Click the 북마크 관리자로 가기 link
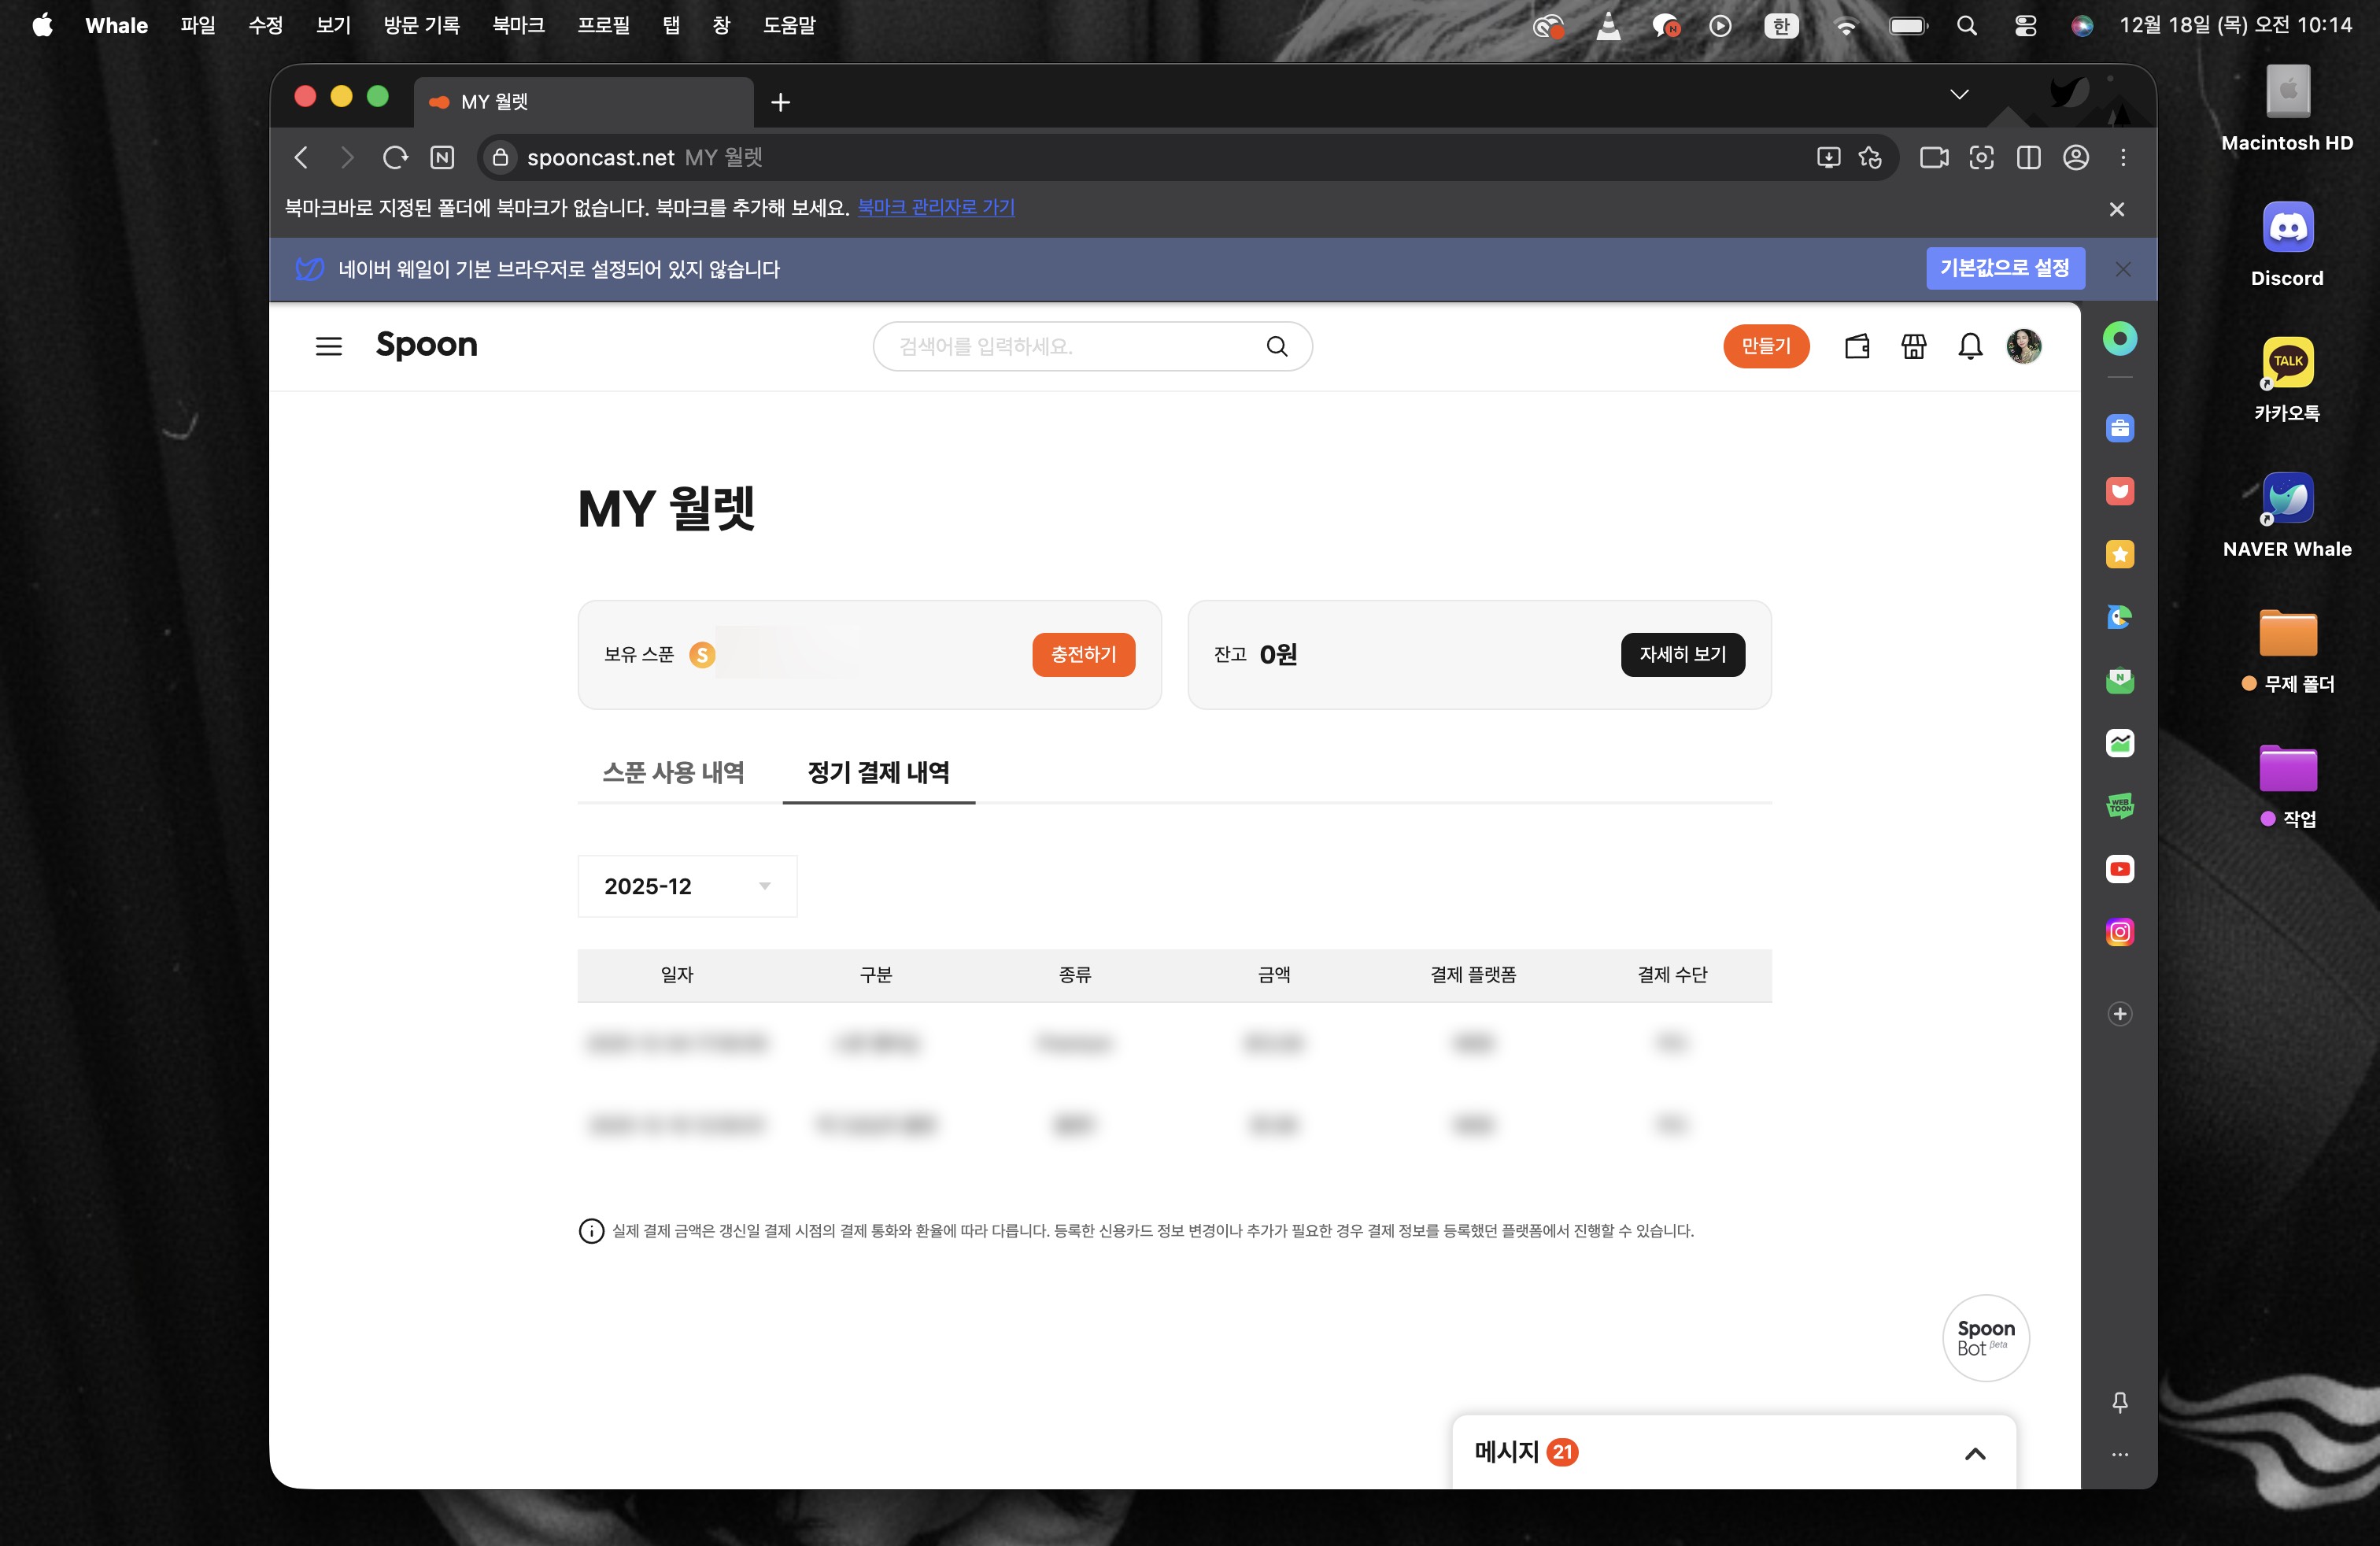 pyautogui.click(x=936, y=207)
